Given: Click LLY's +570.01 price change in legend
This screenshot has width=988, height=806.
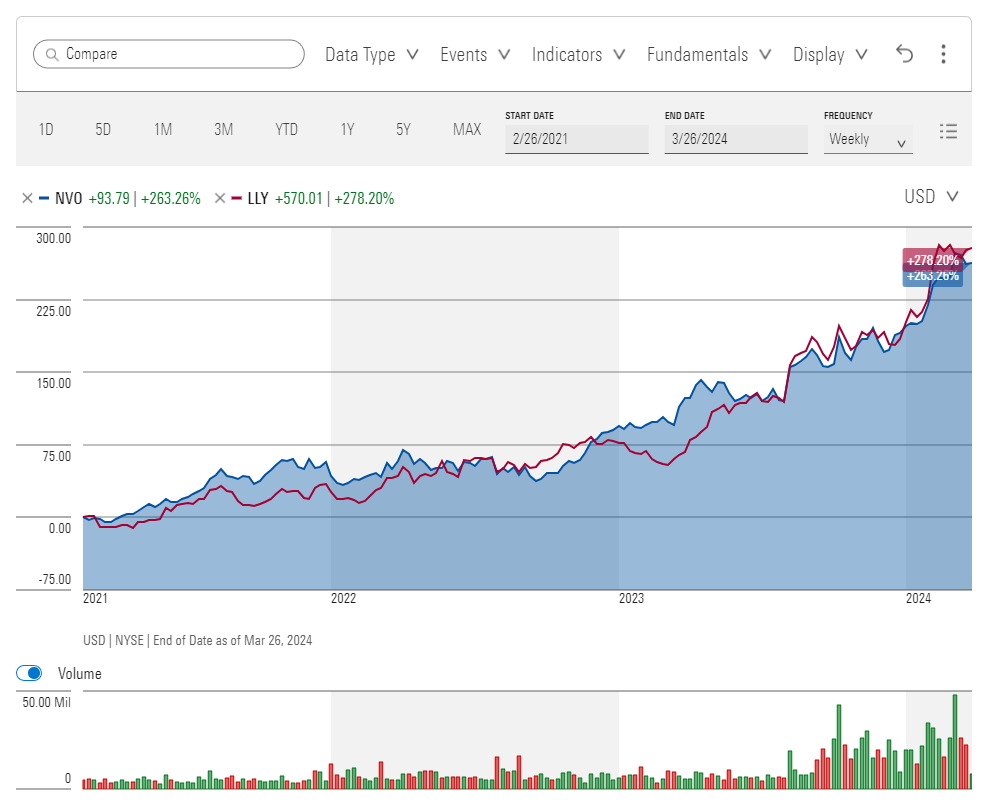Looking at the screenshot, I should tap(299, 199).
